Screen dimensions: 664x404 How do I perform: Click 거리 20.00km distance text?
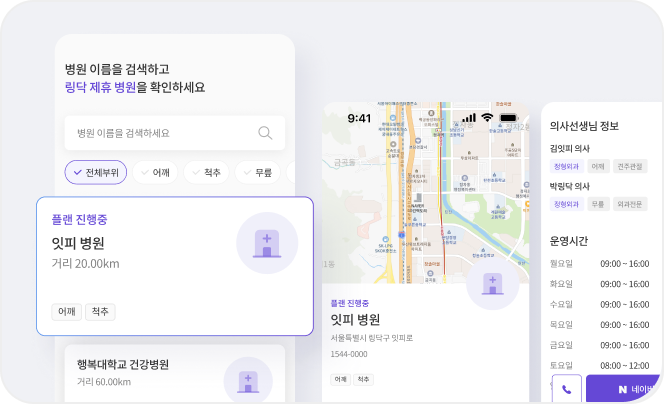pyautogui.click(x=86, y=264)
